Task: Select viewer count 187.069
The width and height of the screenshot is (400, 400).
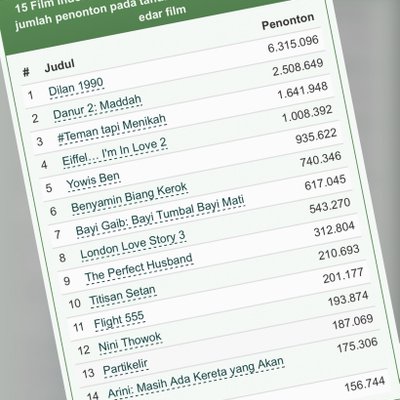Action: [x=353, y=322]
